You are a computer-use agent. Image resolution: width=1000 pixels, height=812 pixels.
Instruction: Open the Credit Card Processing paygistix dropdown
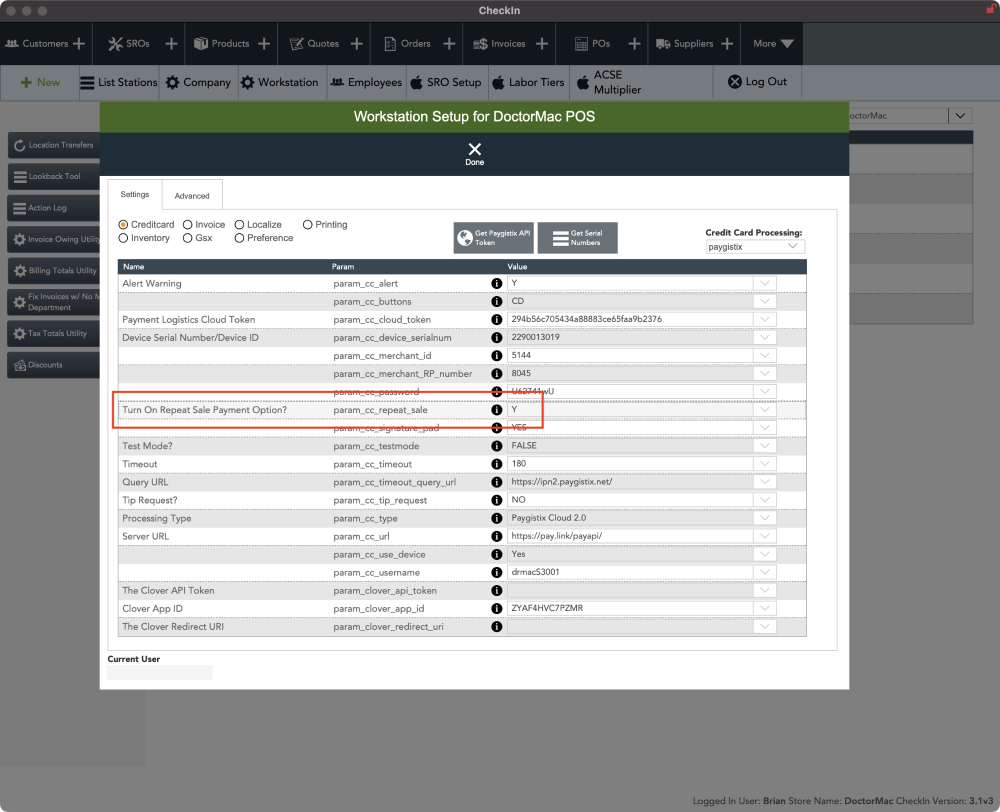click(x=754, y=247)
